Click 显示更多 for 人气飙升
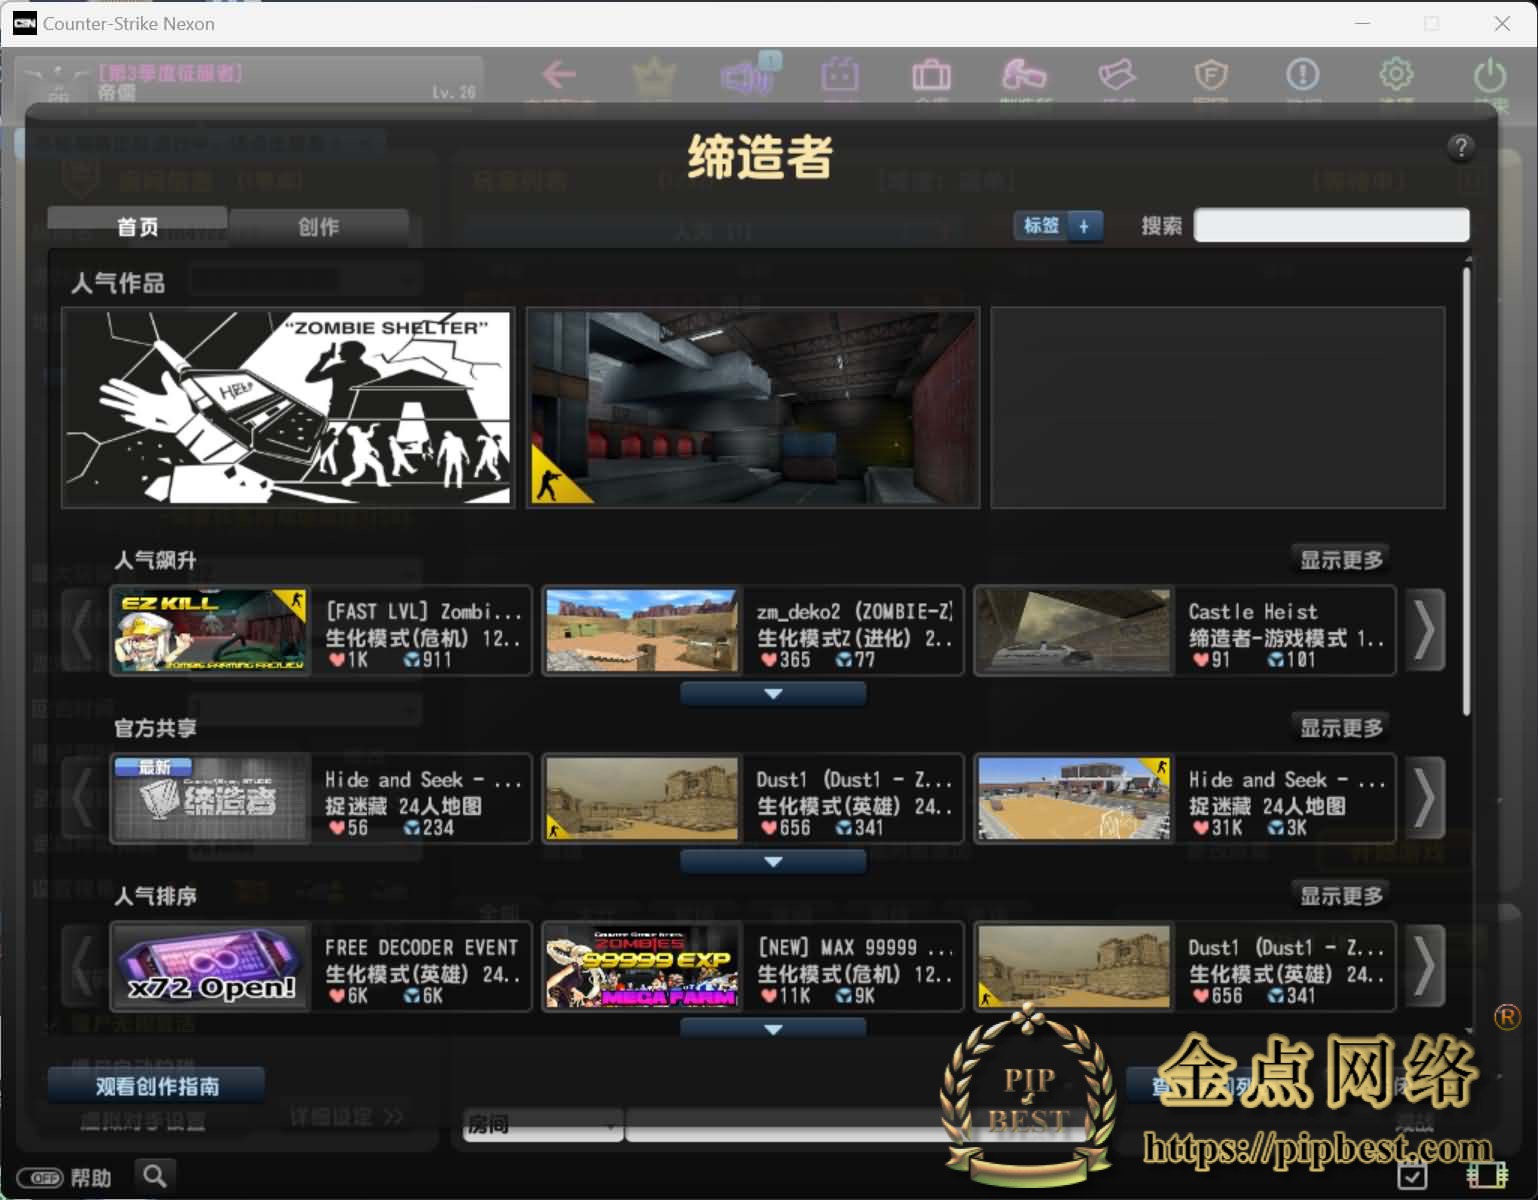The height and width of the screenshot is (1200, 1538). point(1341,560)
